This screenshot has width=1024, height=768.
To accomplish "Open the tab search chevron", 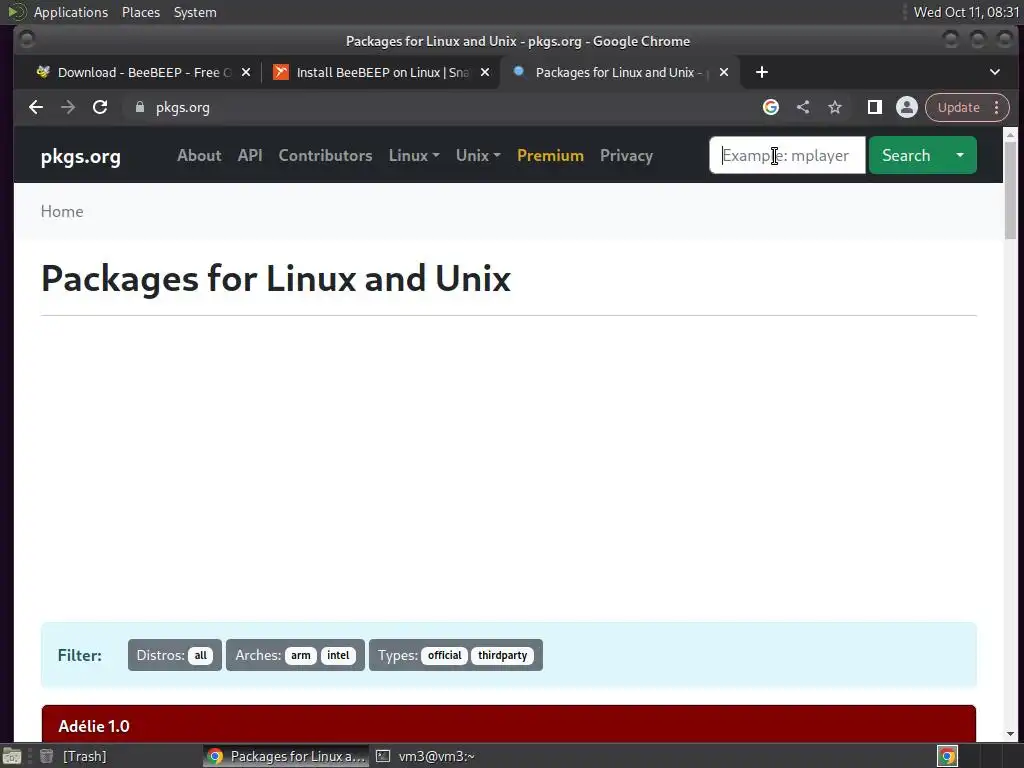I will (x=995, y=72).
